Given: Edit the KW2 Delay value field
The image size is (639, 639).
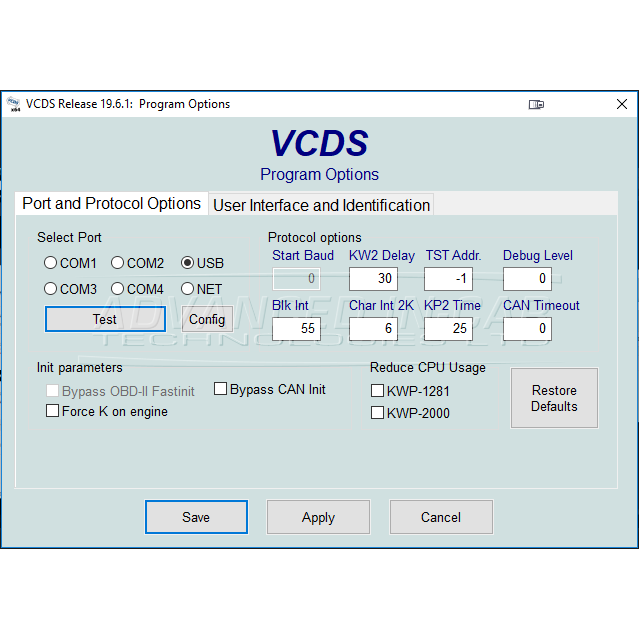Looking at the screenshot, I should [x=373, y=279].
